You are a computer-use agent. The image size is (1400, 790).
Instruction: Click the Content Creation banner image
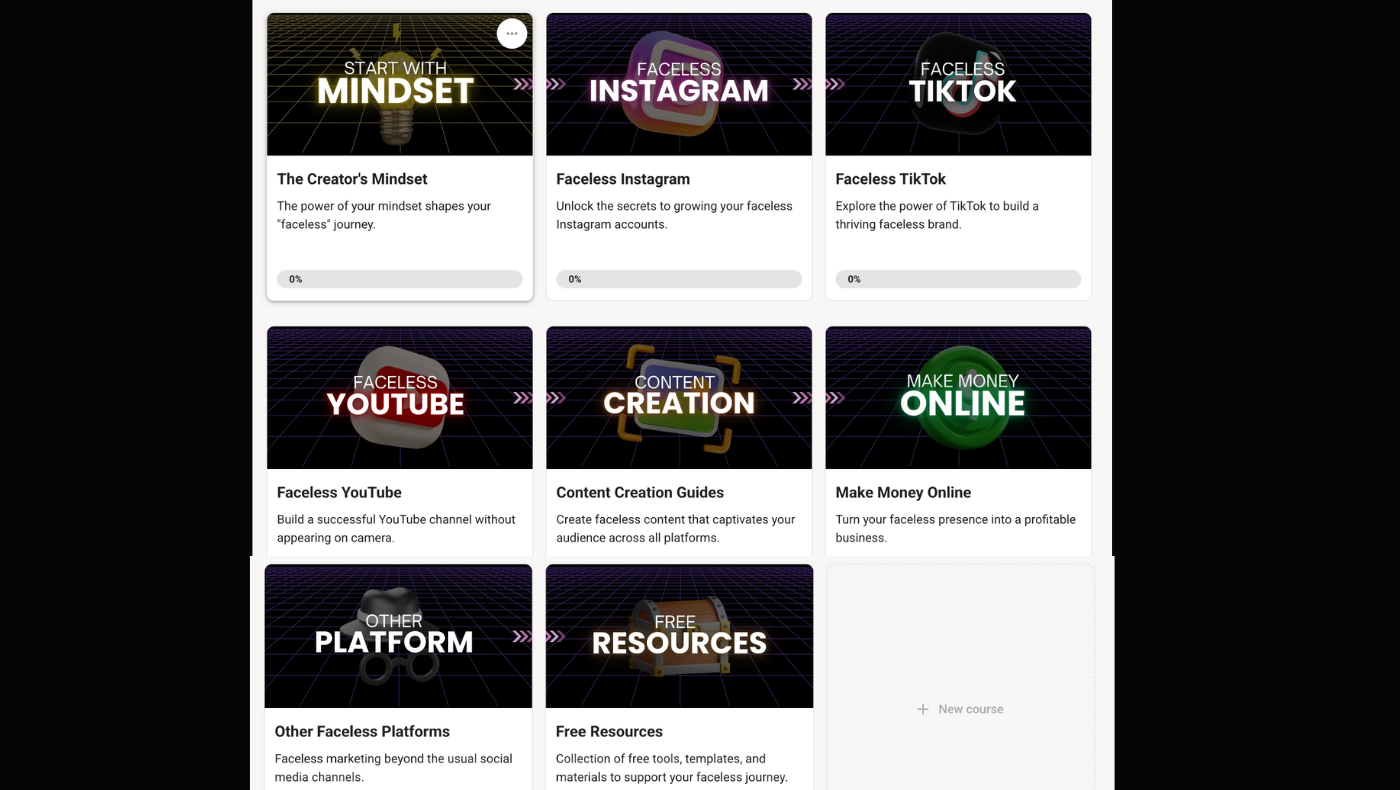678,397
